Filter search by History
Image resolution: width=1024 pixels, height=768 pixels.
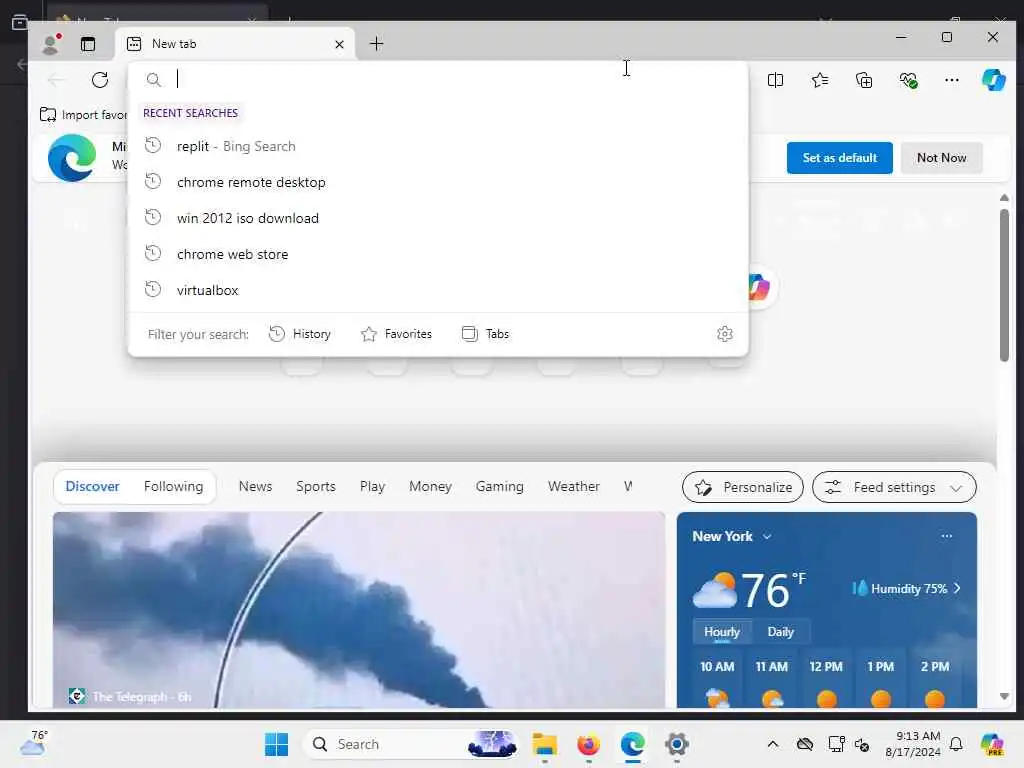300,334
